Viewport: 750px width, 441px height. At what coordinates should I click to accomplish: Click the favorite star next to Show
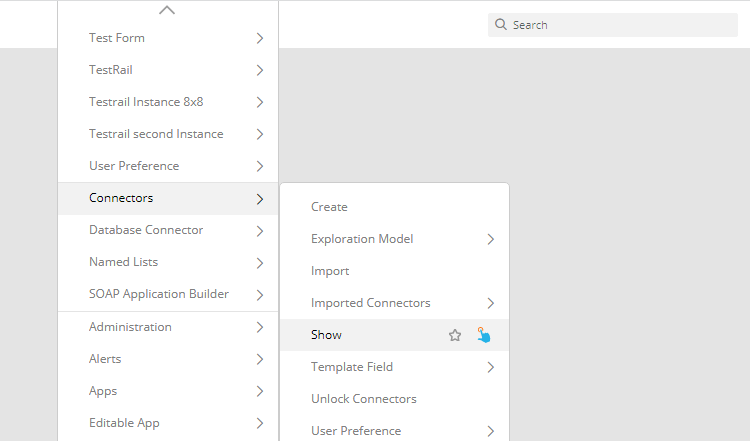tap(455, 335)
